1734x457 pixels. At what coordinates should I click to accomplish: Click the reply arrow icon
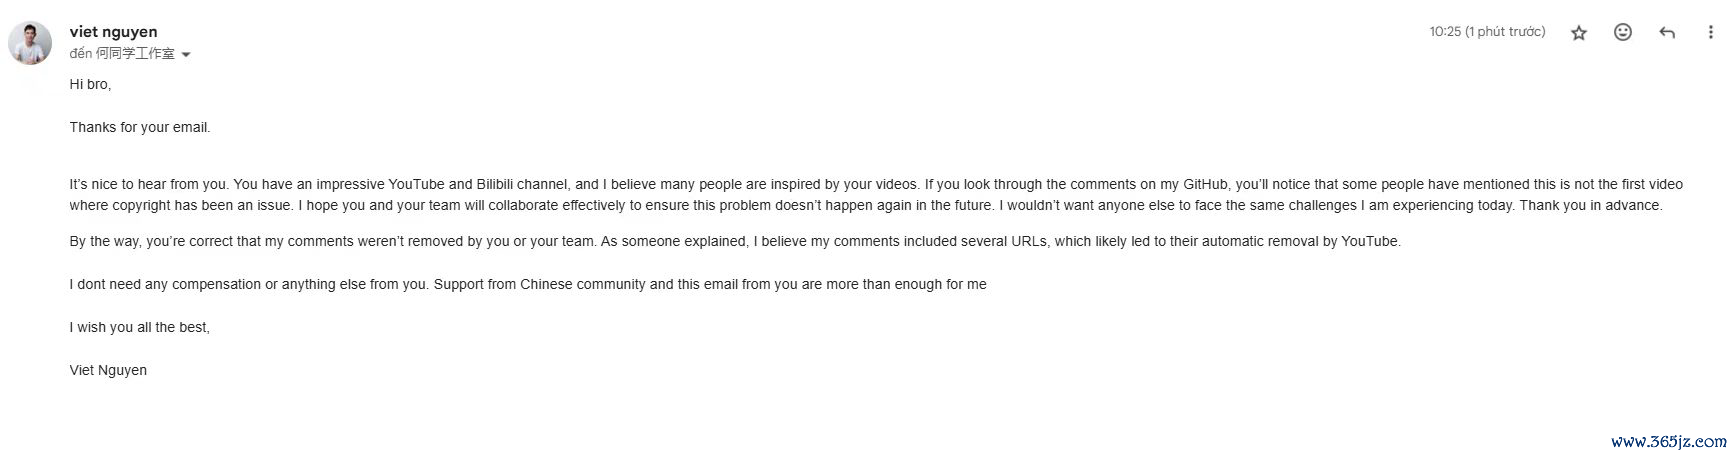(x=1667, y=32)
